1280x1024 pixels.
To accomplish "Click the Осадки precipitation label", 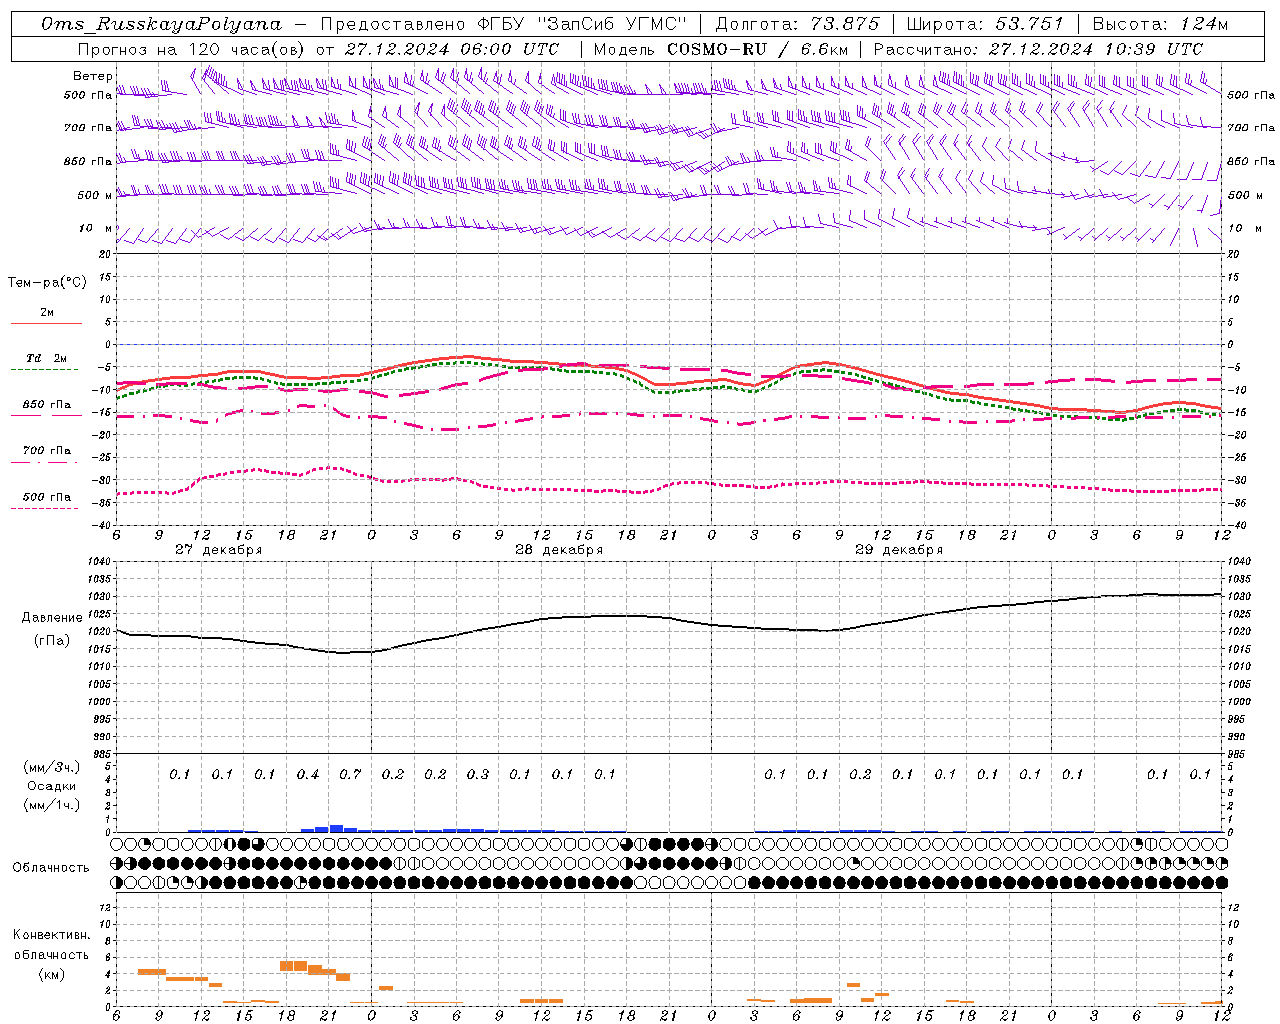I will click(52, 786).
